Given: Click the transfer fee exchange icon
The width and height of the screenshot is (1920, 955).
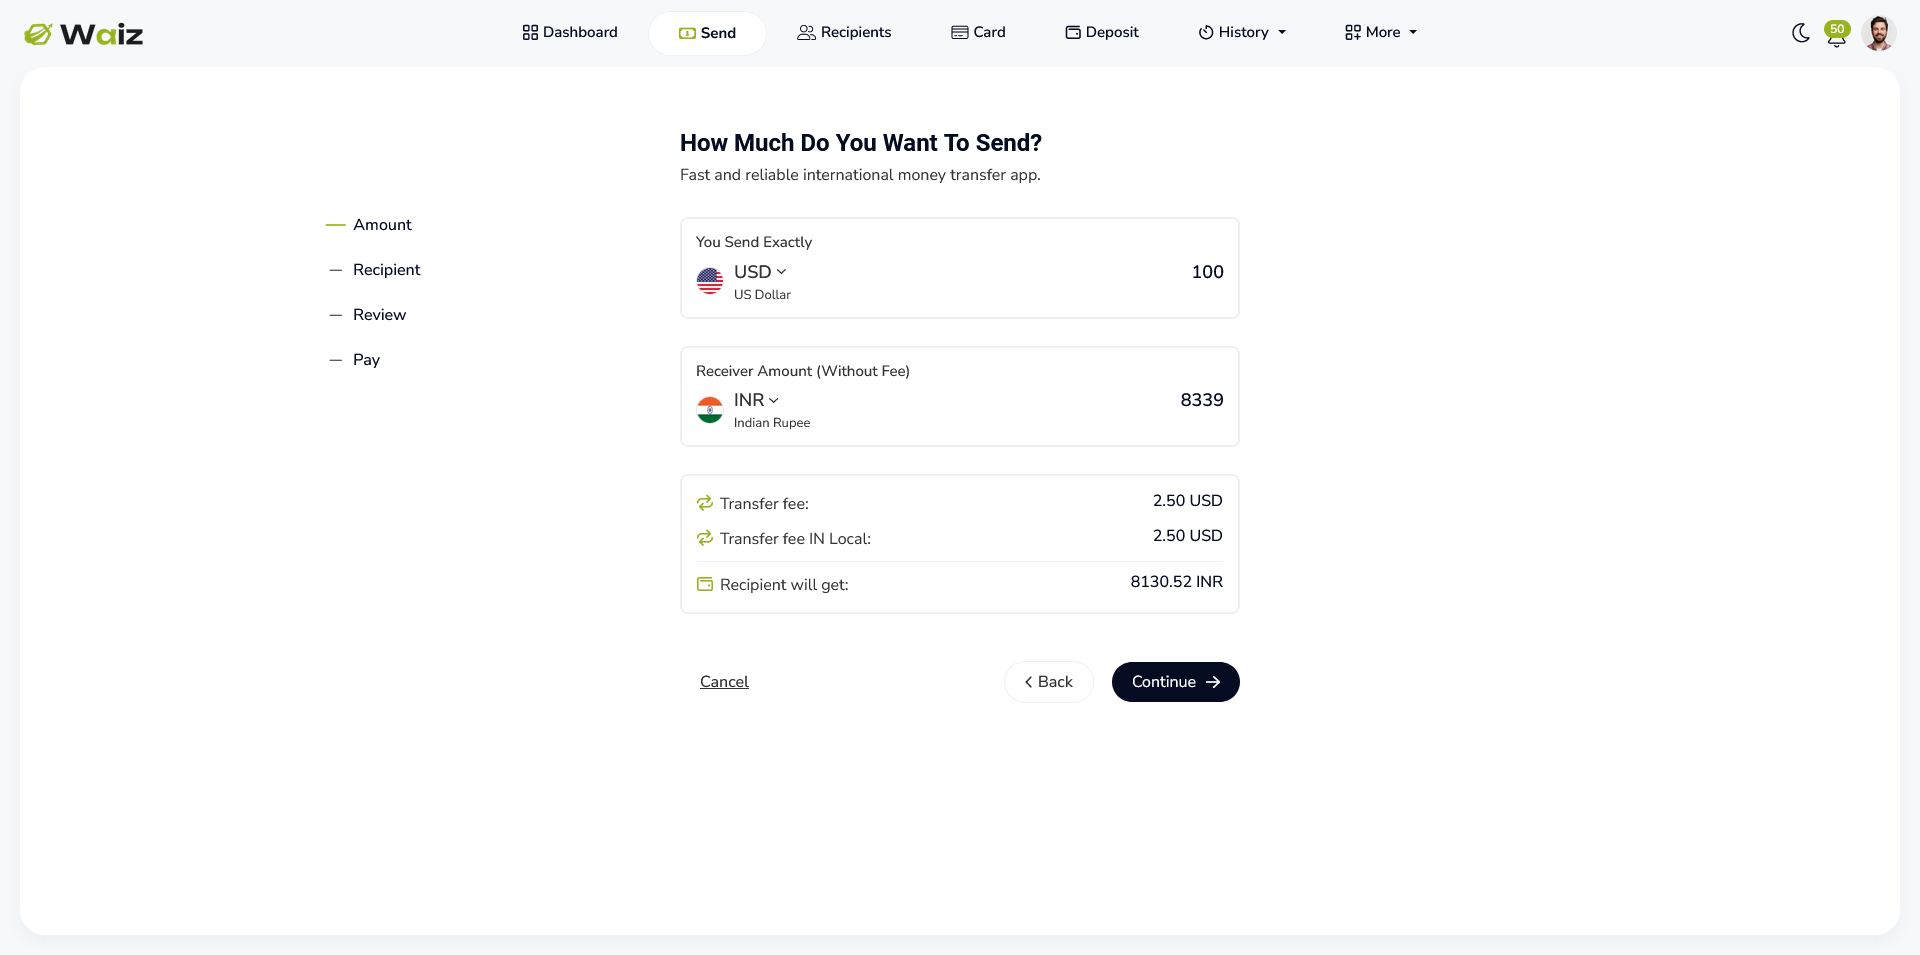Looking at the screenshot, I should pyautogui.click(x=706, y=503).
